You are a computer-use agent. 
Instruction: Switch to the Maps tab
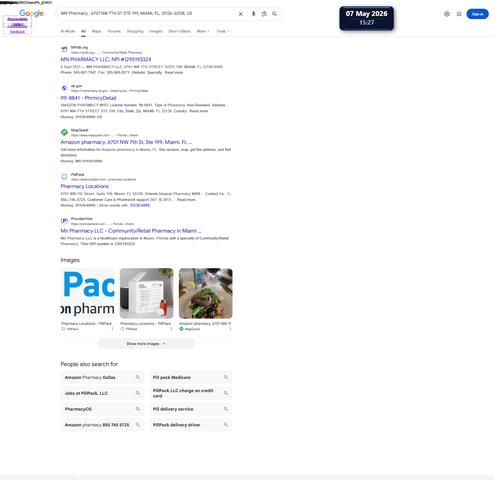click(97, 31)
